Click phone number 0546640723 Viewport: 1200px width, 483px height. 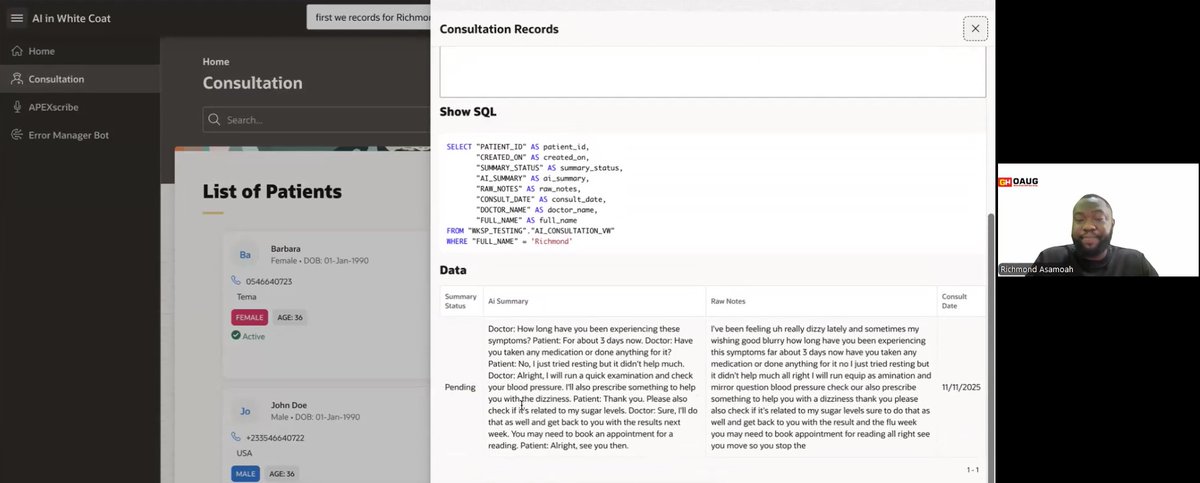click(x=270, y=282)
